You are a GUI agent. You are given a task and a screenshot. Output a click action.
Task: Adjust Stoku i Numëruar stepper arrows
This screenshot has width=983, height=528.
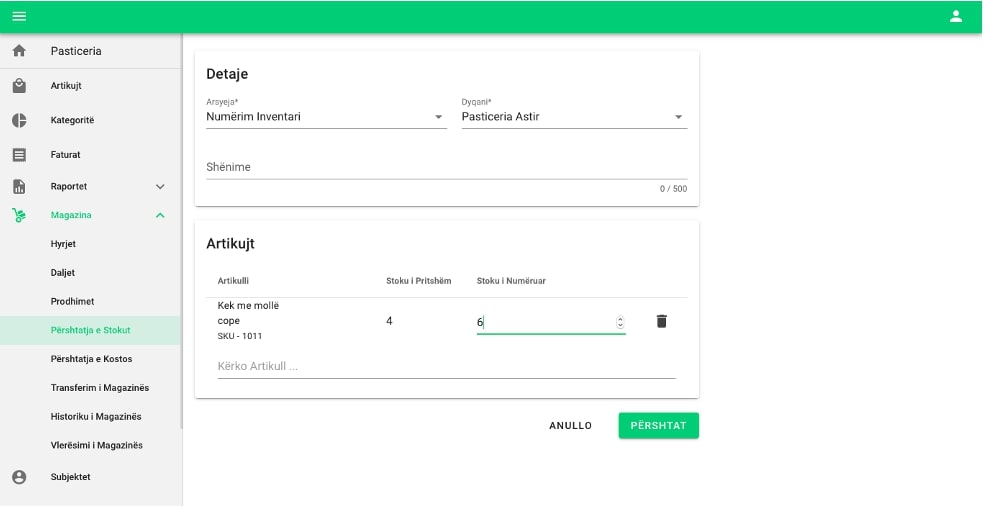click(x=620, y=322)
